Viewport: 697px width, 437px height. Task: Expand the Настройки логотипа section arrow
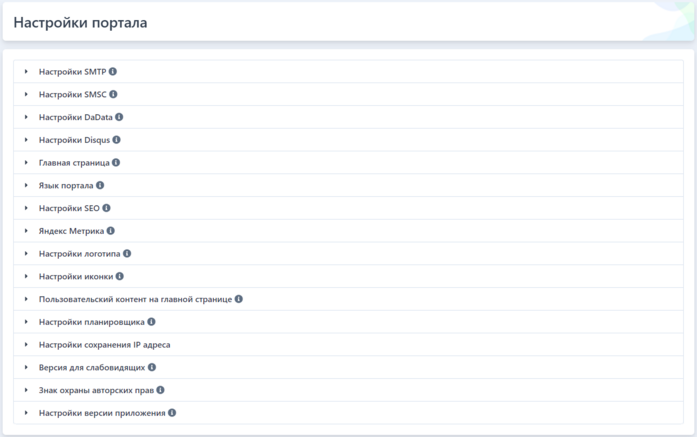click(x=26, y=254)
